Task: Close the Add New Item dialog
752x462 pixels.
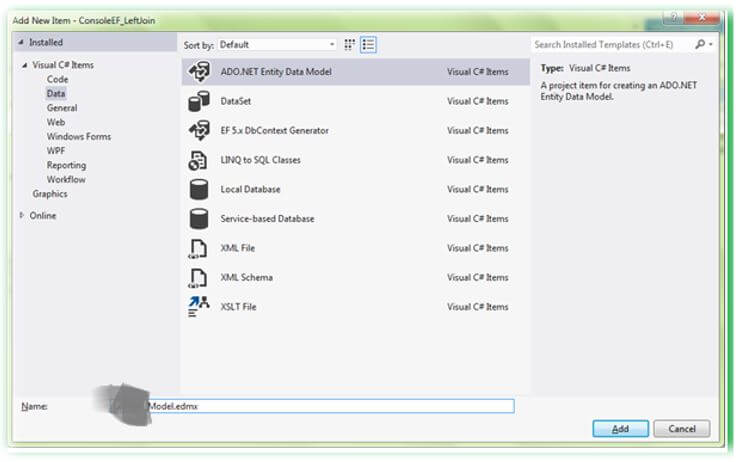Action: [702, 18]
